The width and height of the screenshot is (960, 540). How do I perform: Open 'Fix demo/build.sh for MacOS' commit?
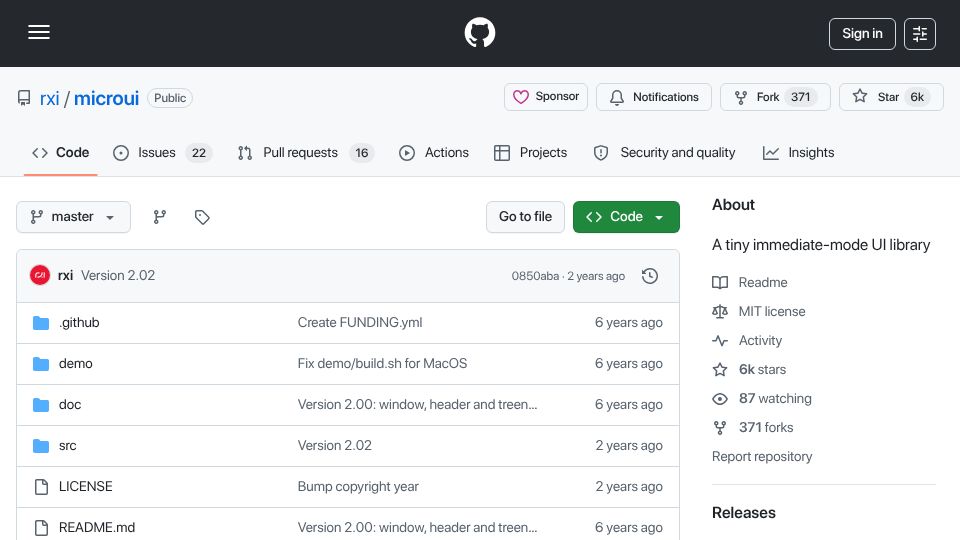pos(382,364)
